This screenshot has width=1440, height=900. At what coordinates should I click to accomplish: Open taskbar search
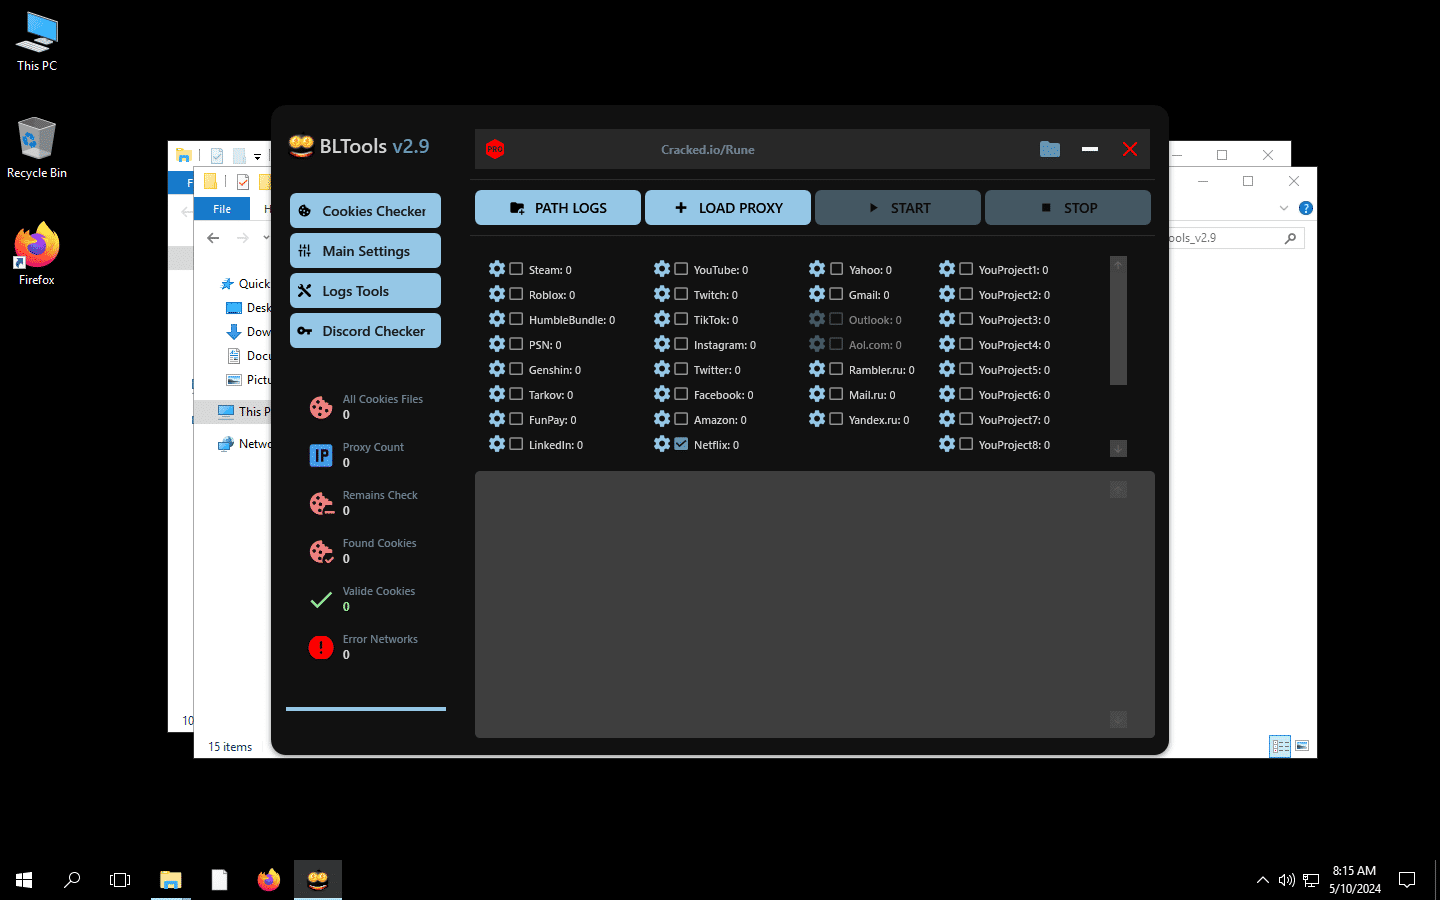(x=72, y=880)
